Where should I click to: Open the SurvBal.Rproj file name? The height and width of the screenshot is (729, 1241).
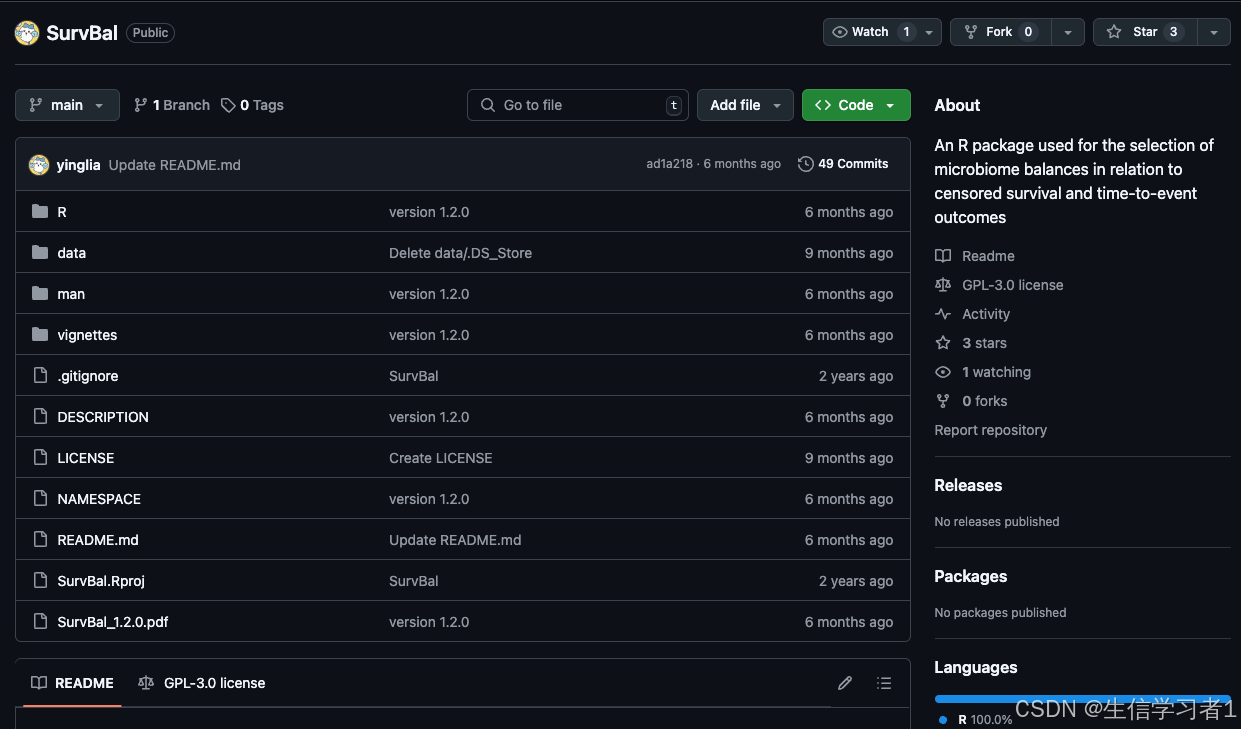pyautogui.click(x=101, y=581)
